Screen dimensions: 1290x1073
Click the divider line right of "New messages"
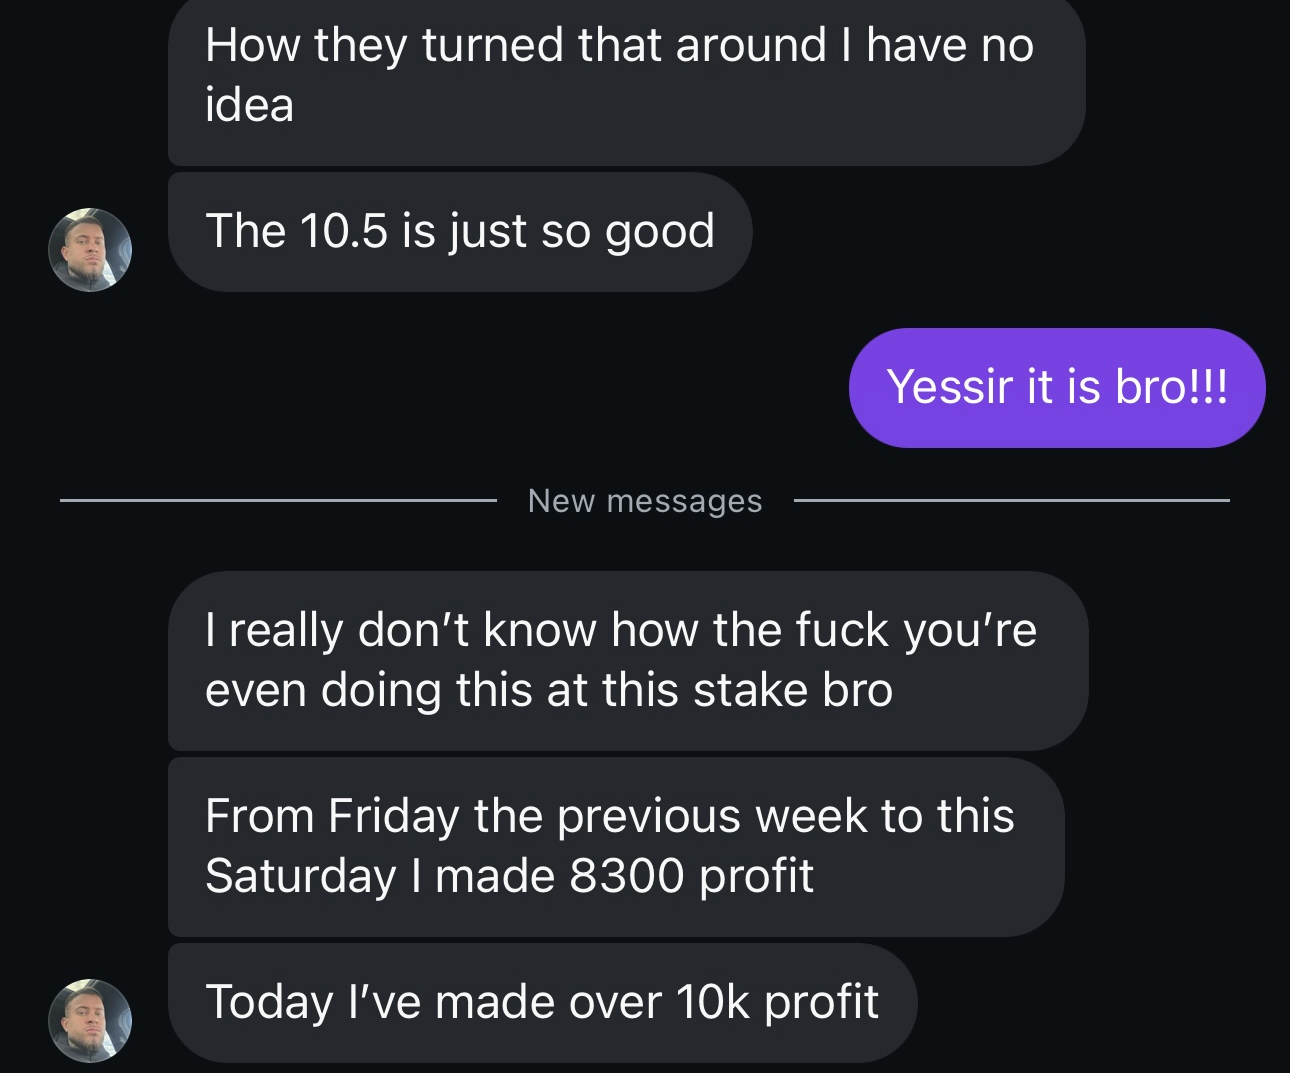(x=1010, y=500)
